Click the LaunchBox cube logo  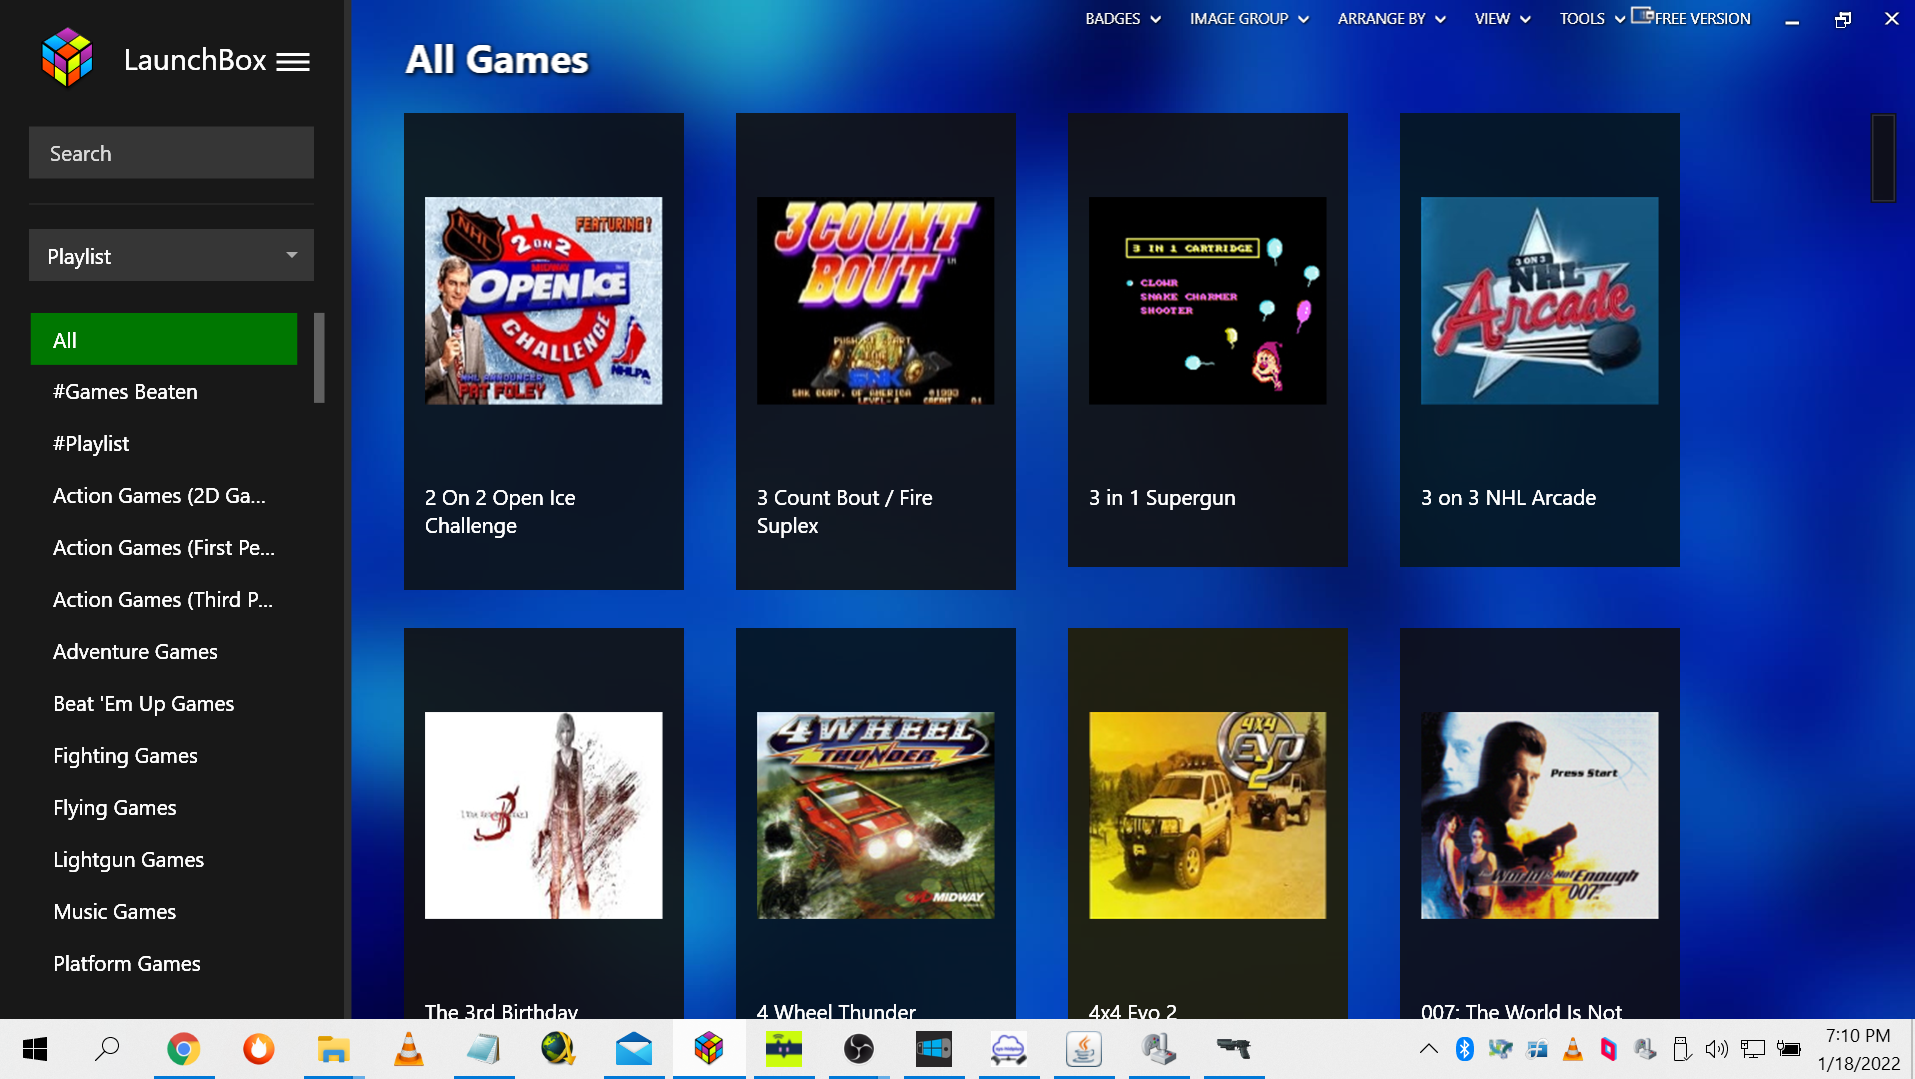[67, 58]
